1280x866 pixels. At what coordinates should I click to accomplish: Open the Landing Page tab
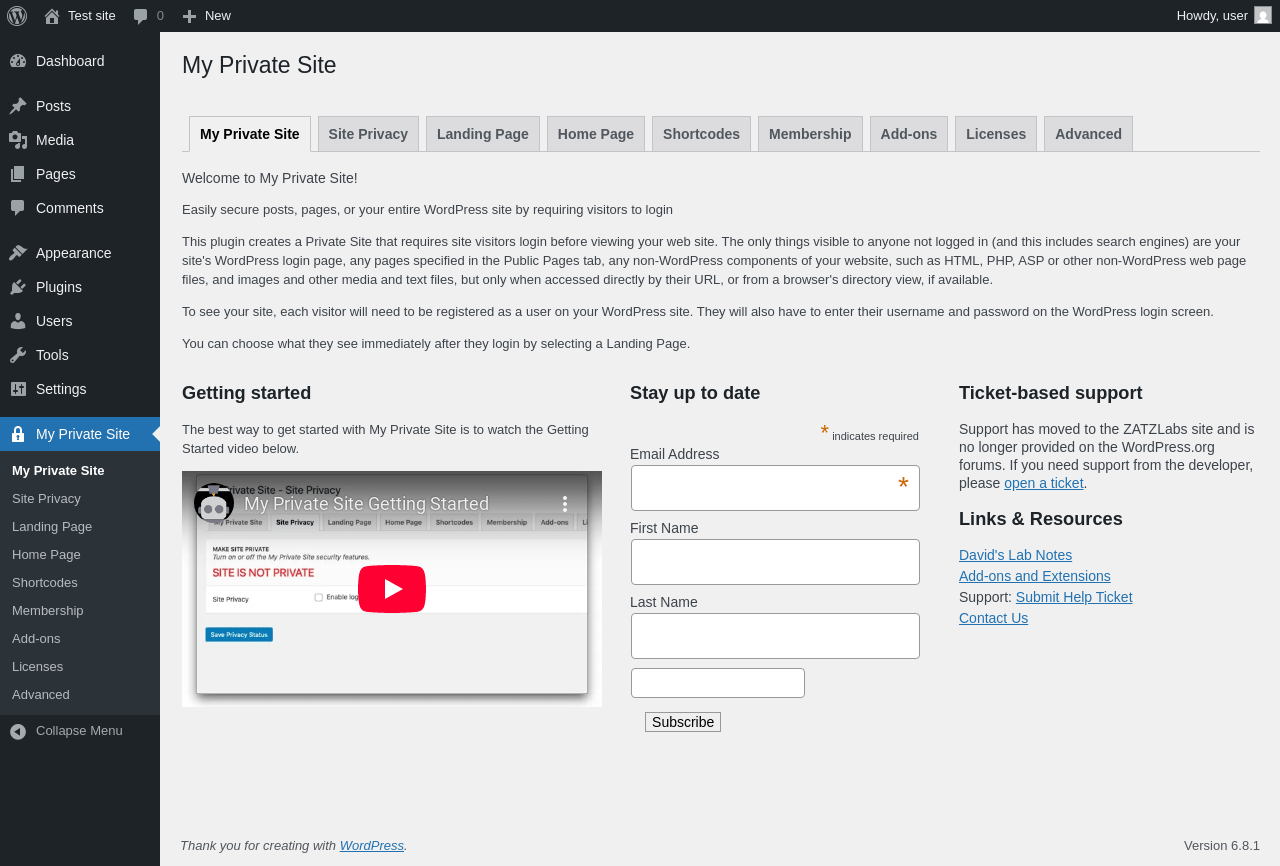point(483,134)
